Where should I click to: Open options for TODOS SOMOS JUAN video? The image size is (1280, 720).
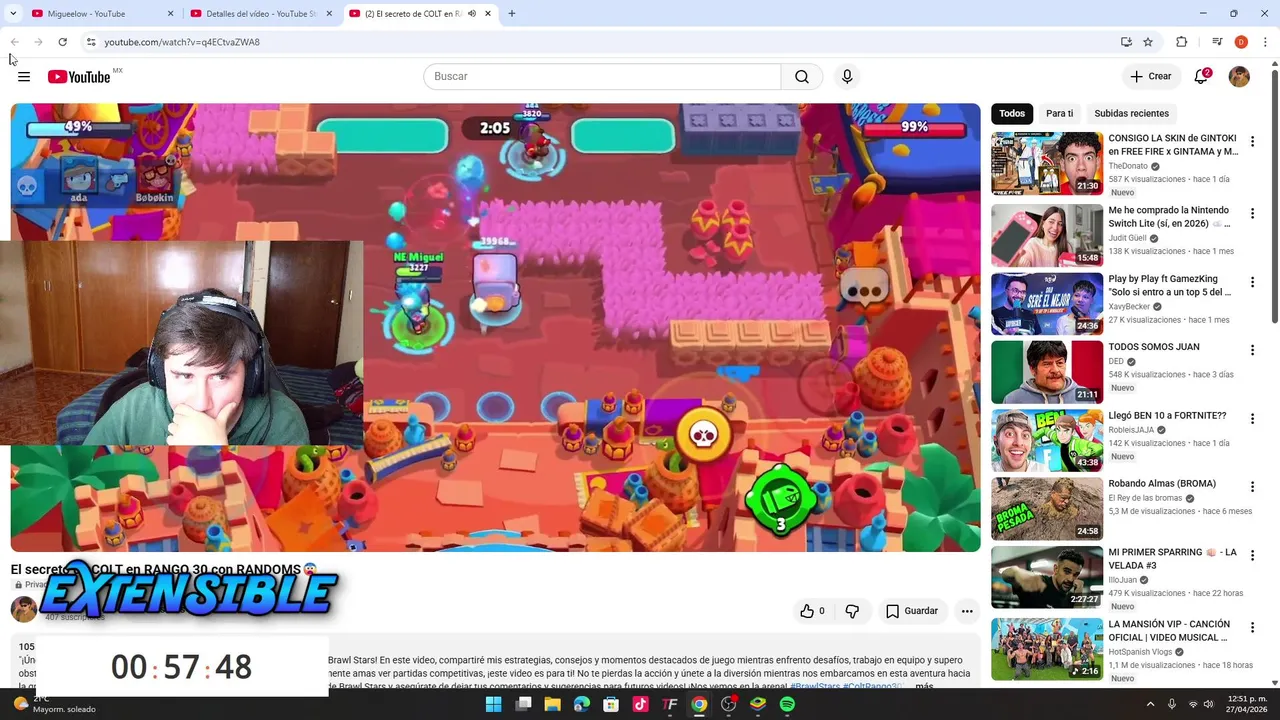(x=1252, y=351)
